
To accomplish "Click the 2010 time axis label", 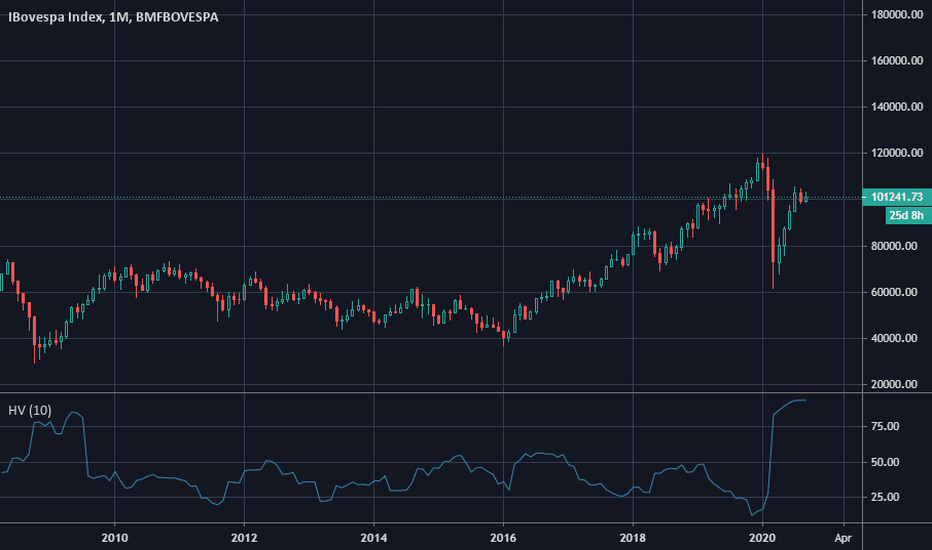I will (x=115, y=538).
